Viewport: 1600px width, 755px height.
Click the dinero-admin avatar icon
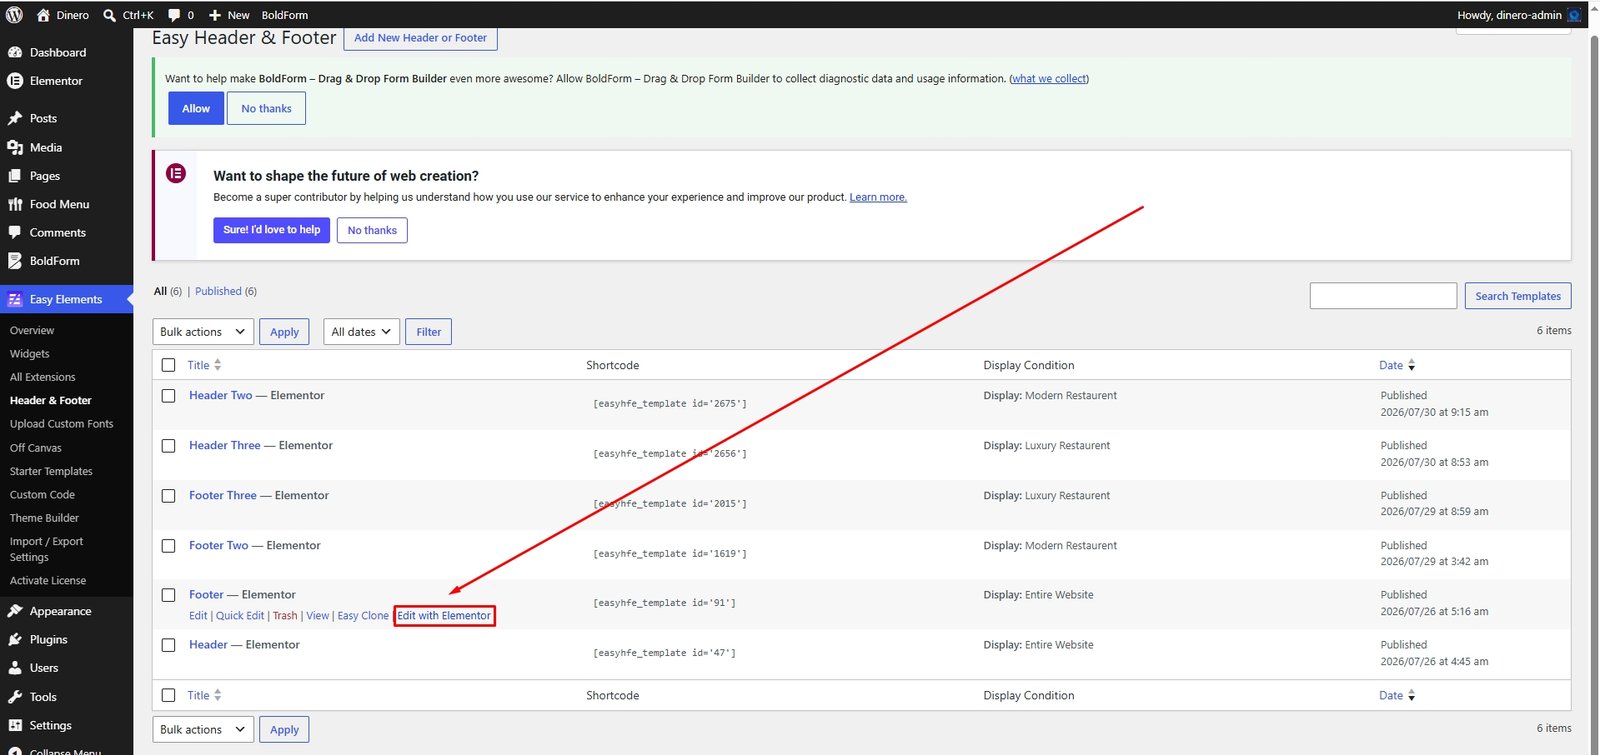(1574, 15)
